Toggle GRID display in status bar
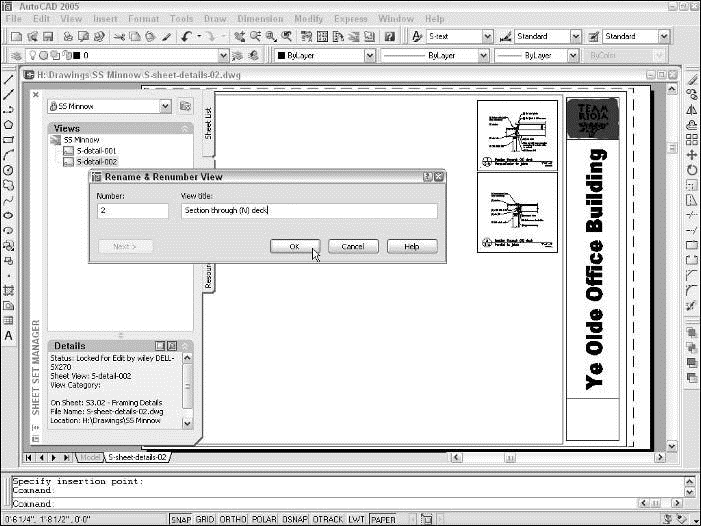Screen dimensions: 701x526 (x=205, y=519)
